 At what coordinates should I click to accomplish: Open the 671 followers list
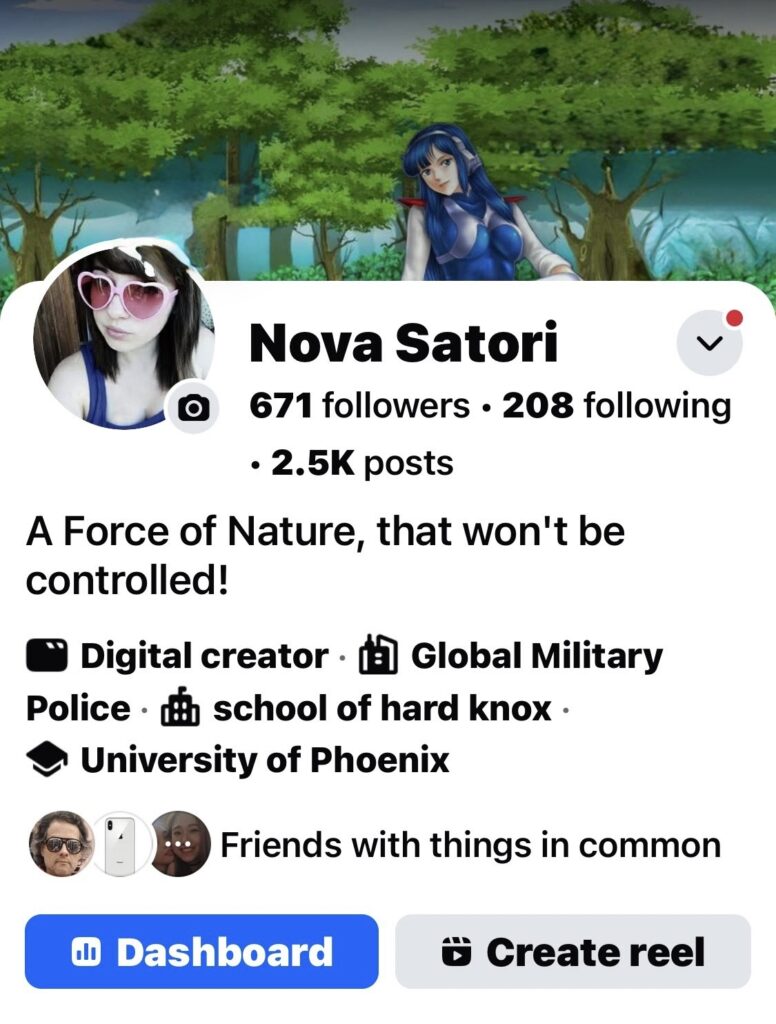tap(359, 406)
